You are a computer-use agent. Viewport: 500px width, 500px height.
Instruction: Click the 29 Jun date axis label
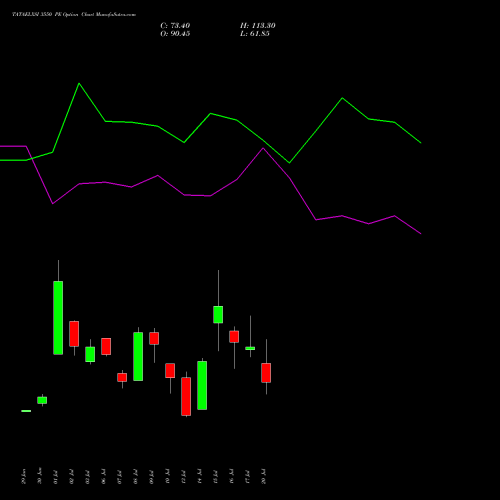tap(23, 477)
